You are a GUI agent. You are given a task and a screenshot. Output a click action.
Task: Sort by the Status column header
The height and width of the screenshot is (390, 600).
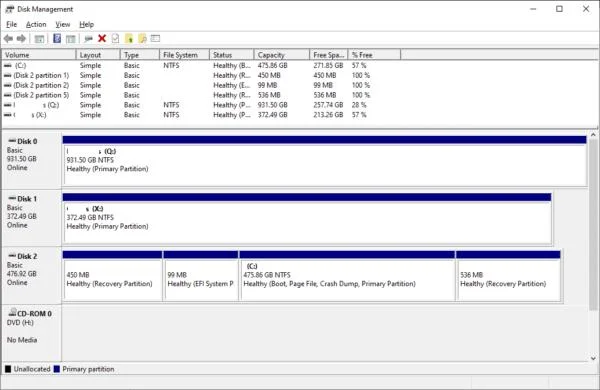tap(232, 55)
